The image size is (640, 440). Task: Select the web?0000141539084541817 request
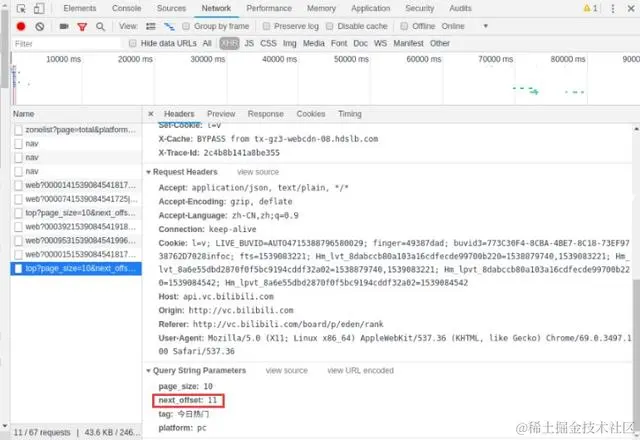point(76,185)
